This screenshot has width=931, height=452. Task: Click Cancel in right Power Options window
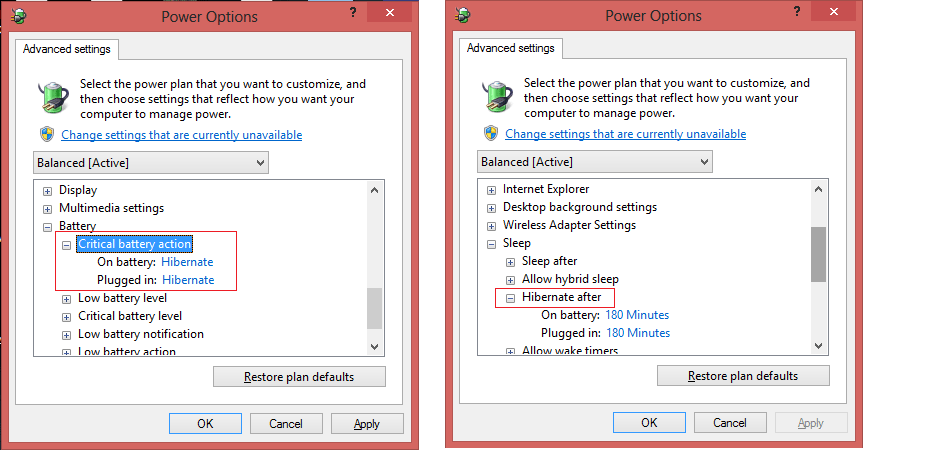730,422
